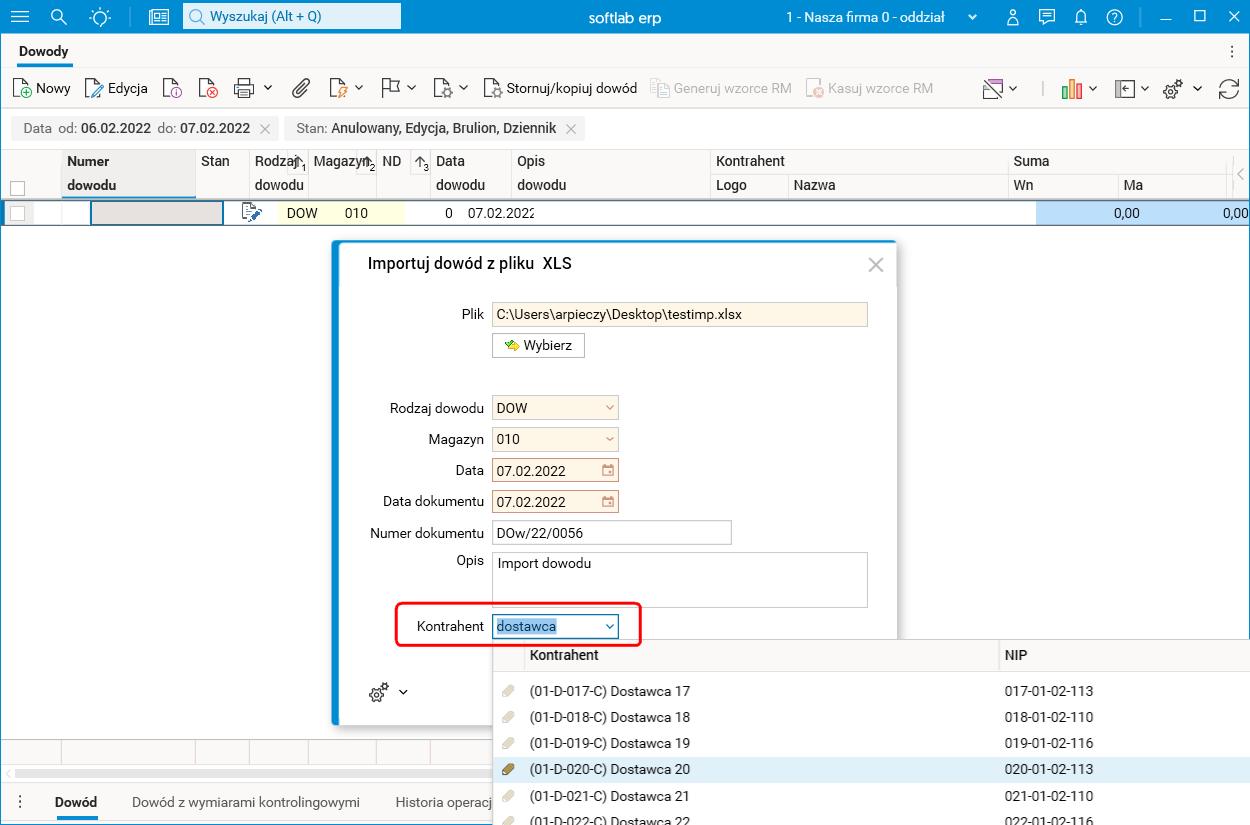The image size is (1250, 825).
Task: Open the chat messages icon
Action: [x=1047, y=17]
